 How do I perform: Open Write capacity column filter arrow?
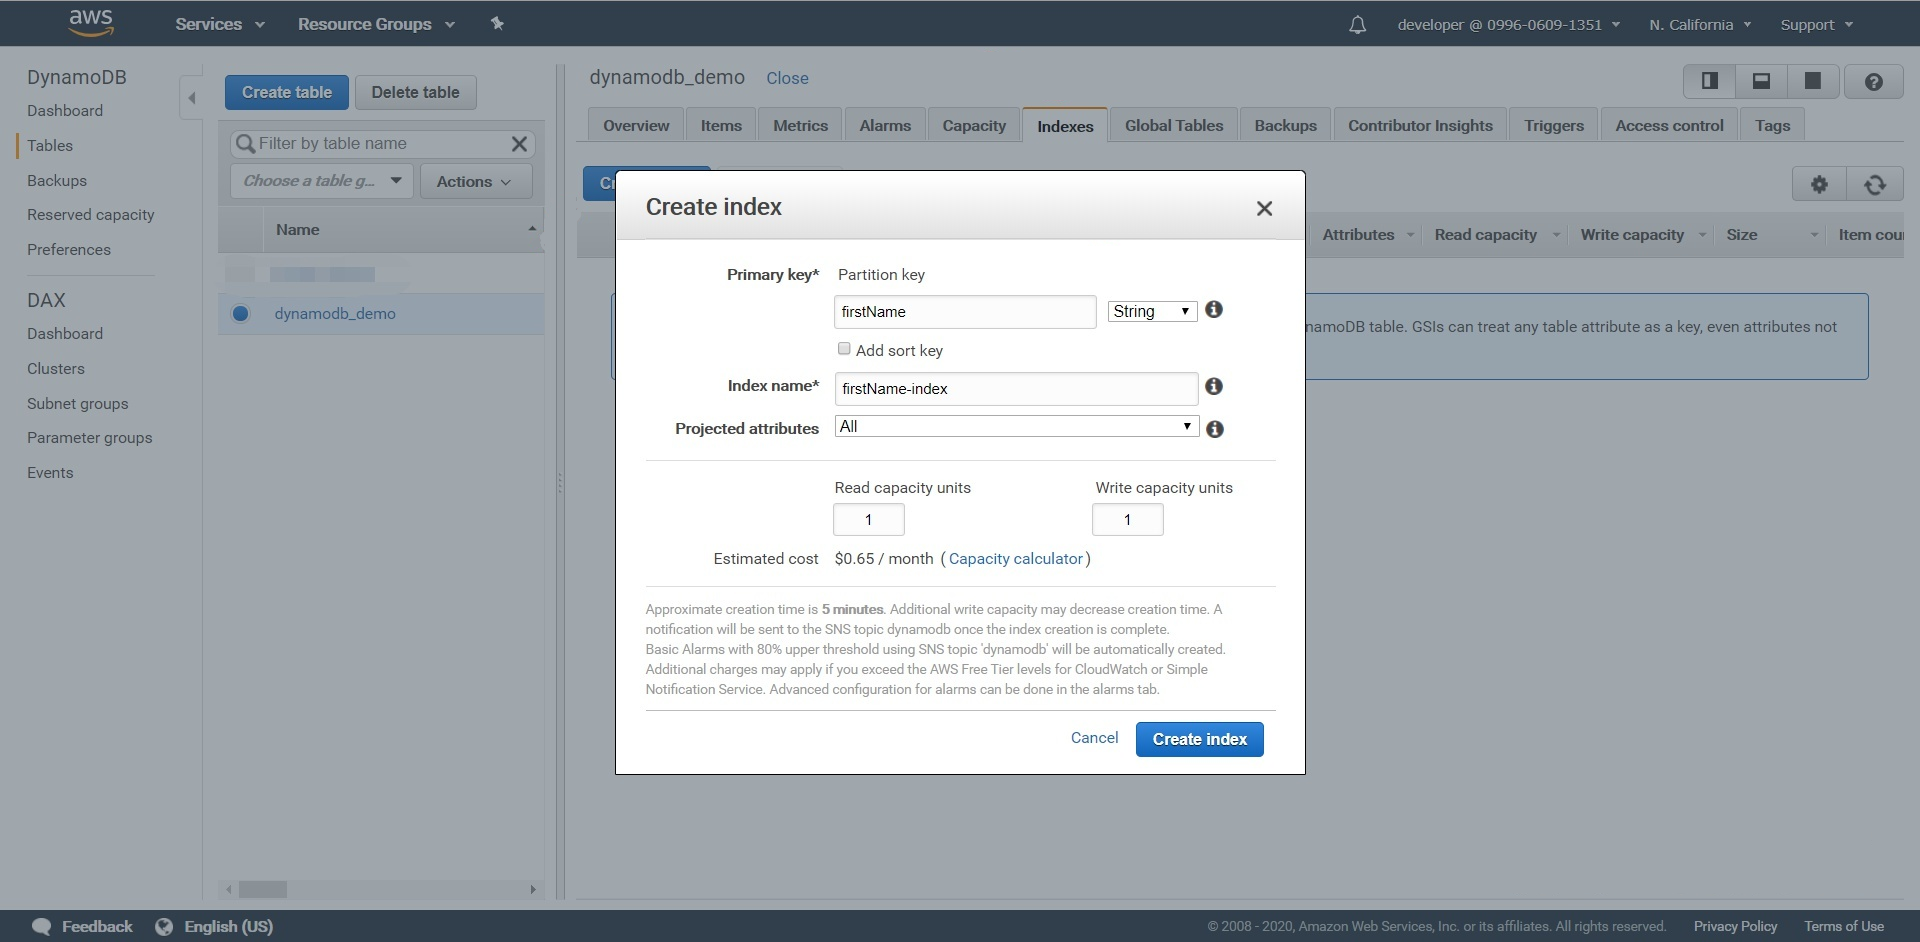point(1702,235)
